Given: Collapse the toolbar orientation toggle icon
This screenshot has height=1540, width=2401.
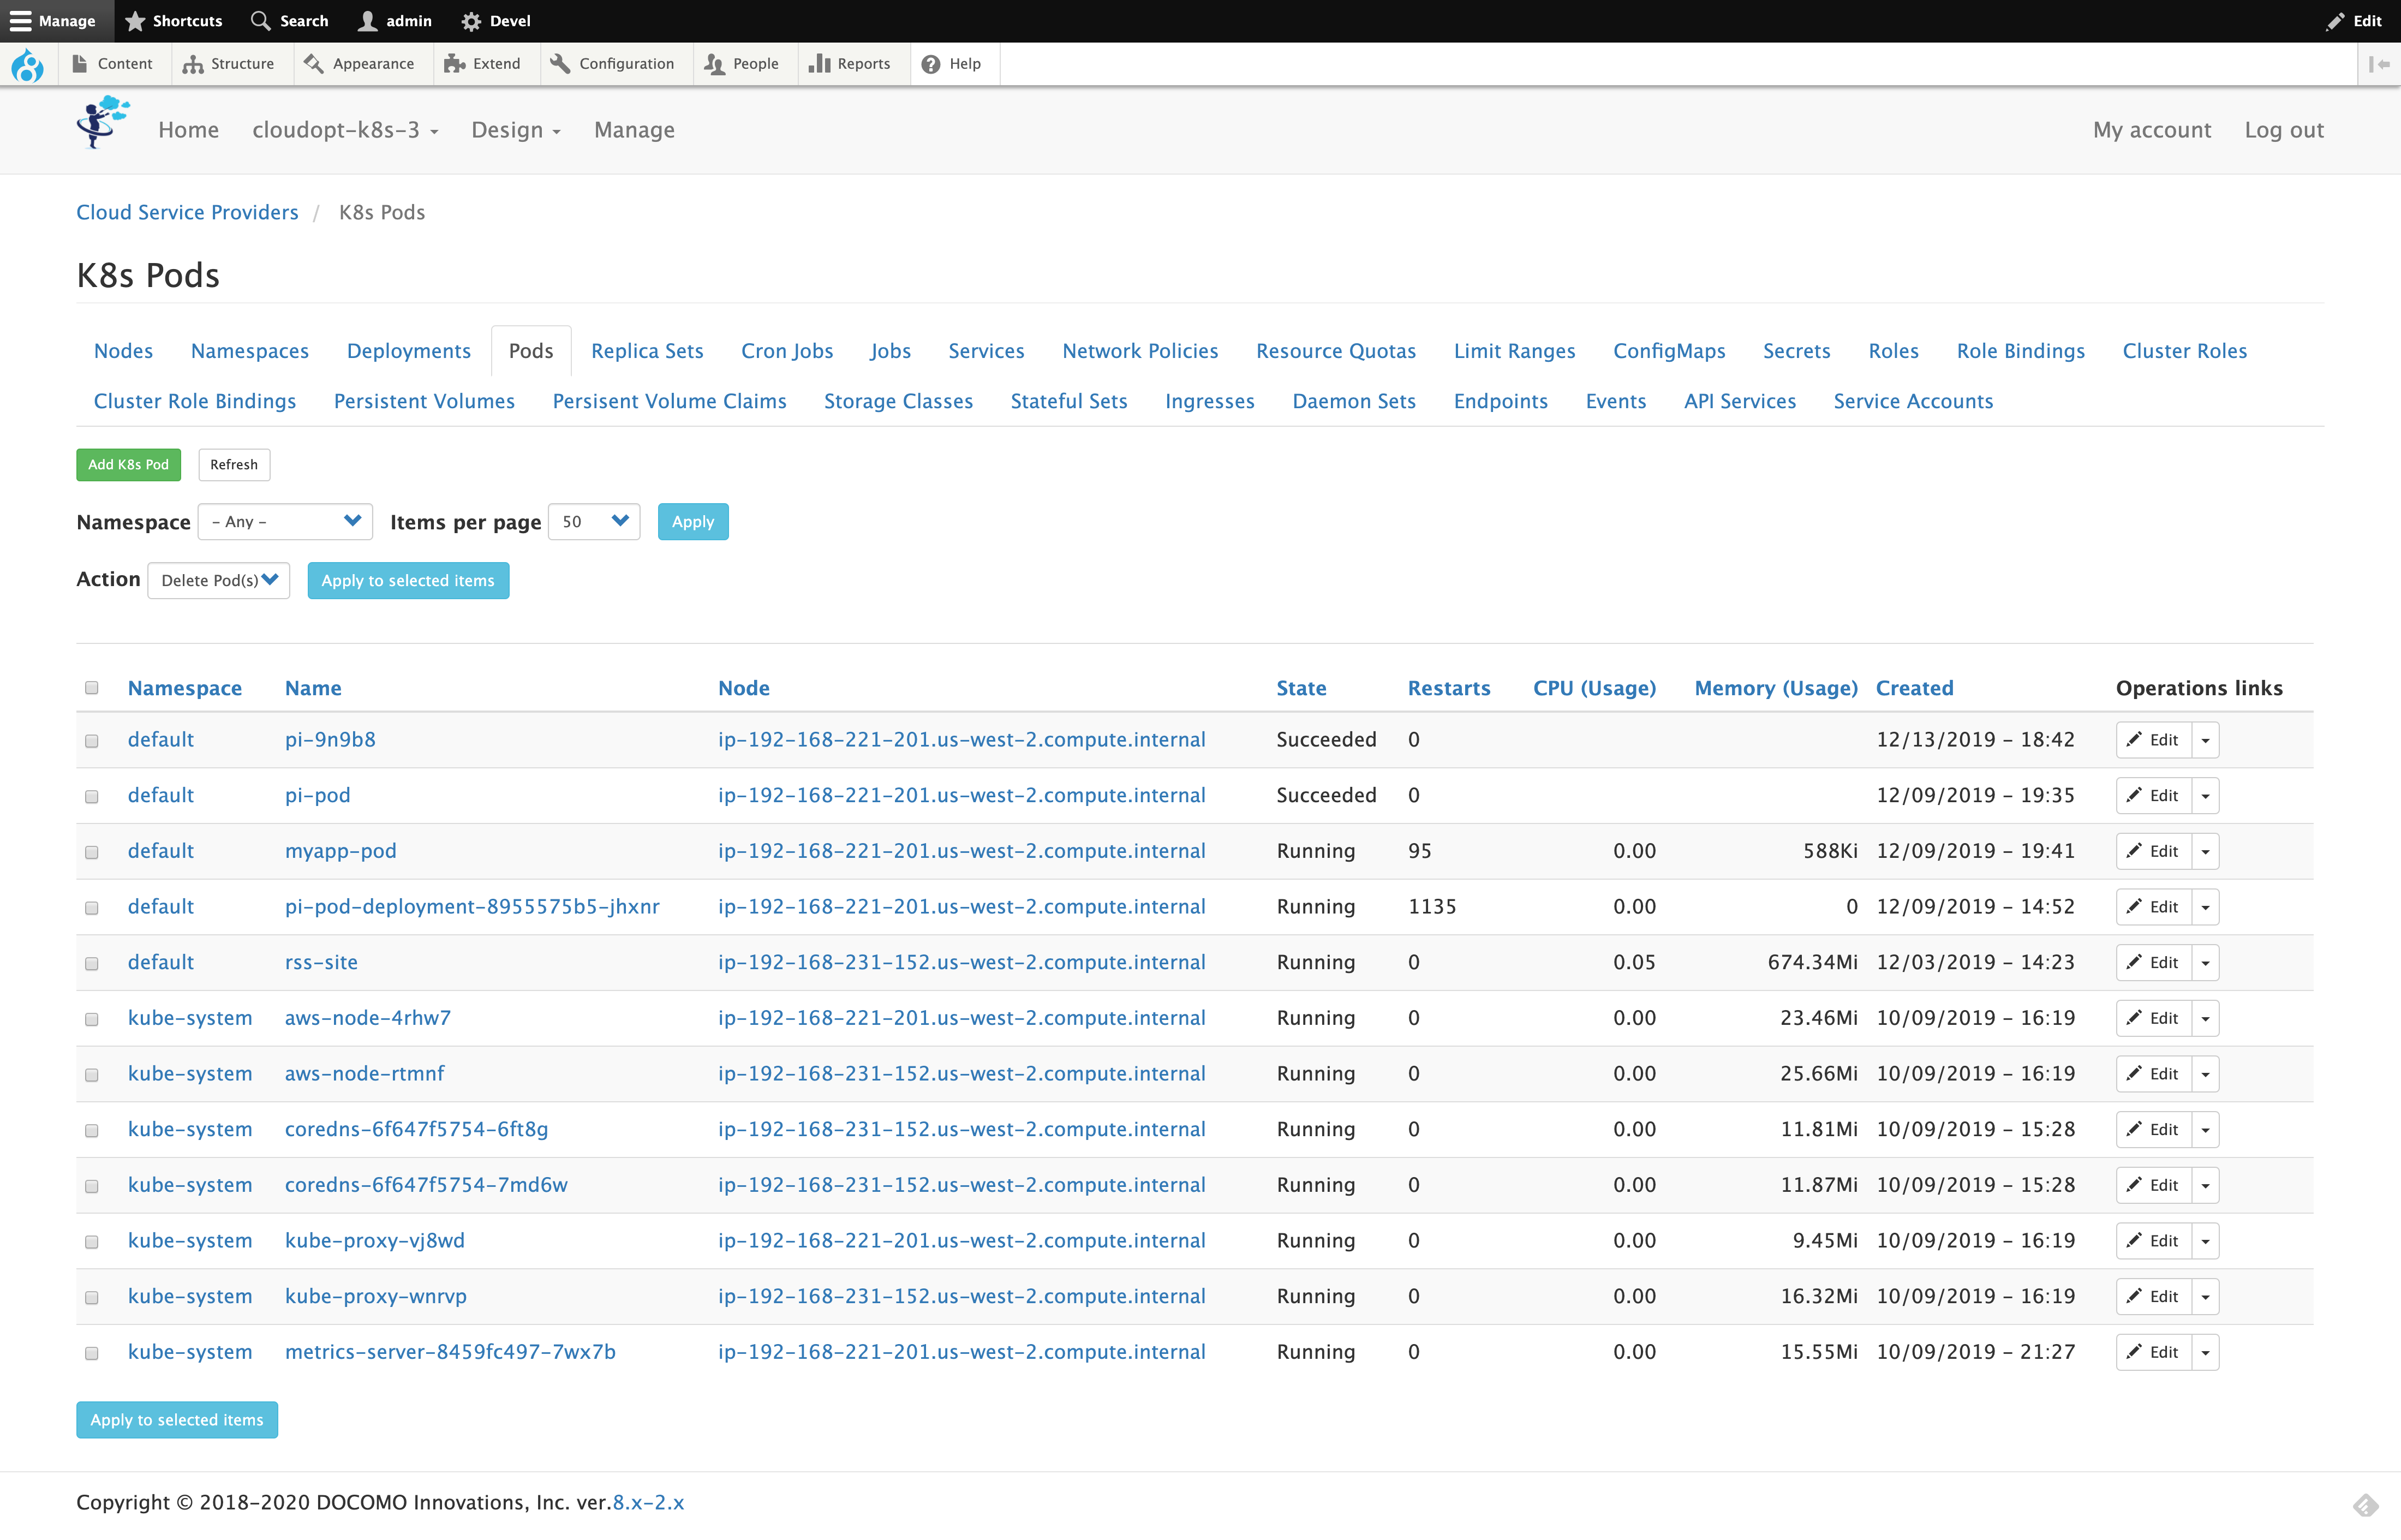Looking at the screenshot, I should [2379, 64].
